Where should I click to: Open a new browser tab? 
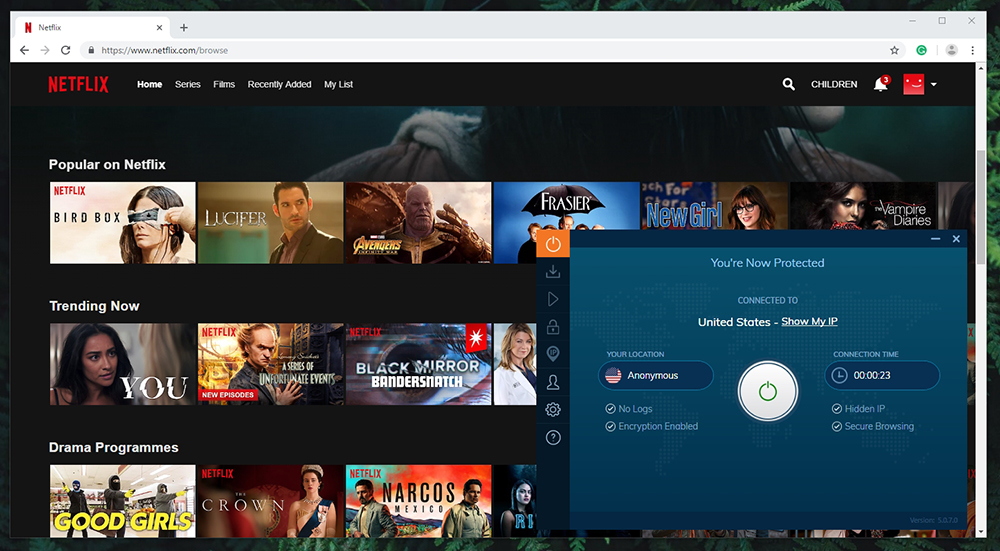pos(184,27)
